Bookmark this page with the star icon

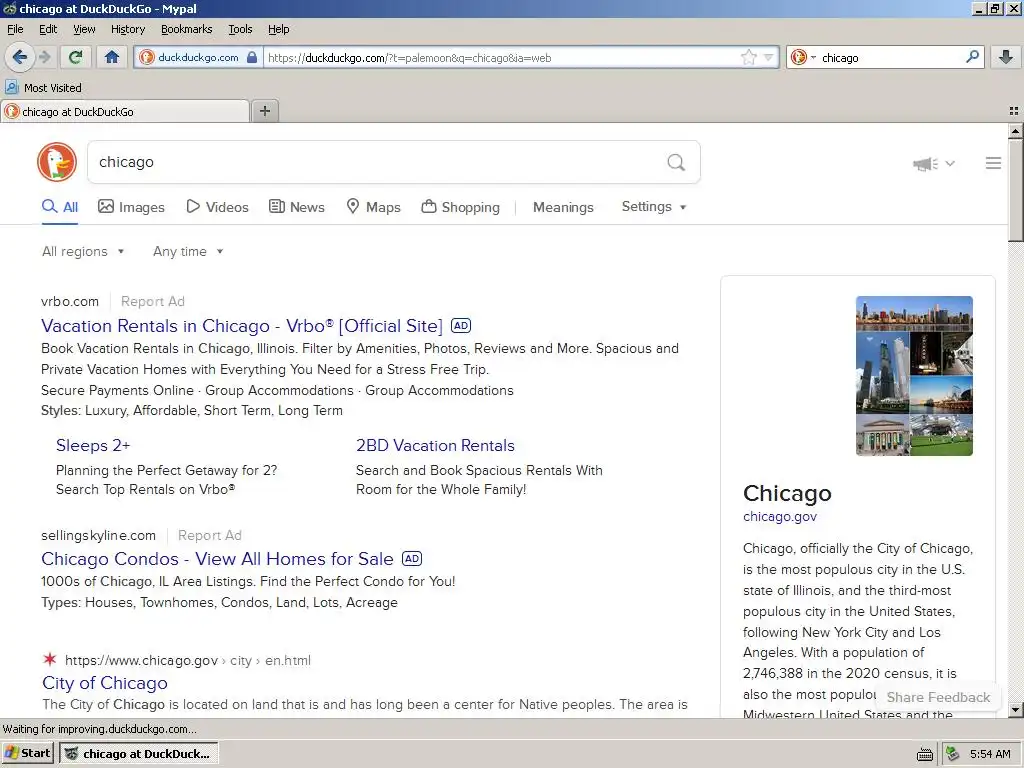tap(748, 57)
